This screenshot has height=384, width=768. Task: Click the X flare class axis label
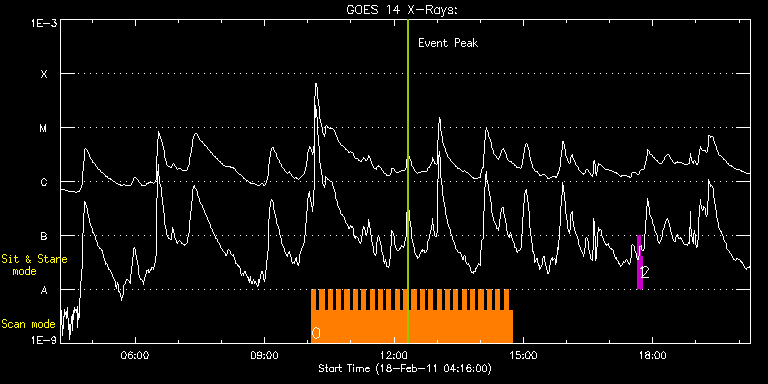pyautogui.click(x=44, y=74)
